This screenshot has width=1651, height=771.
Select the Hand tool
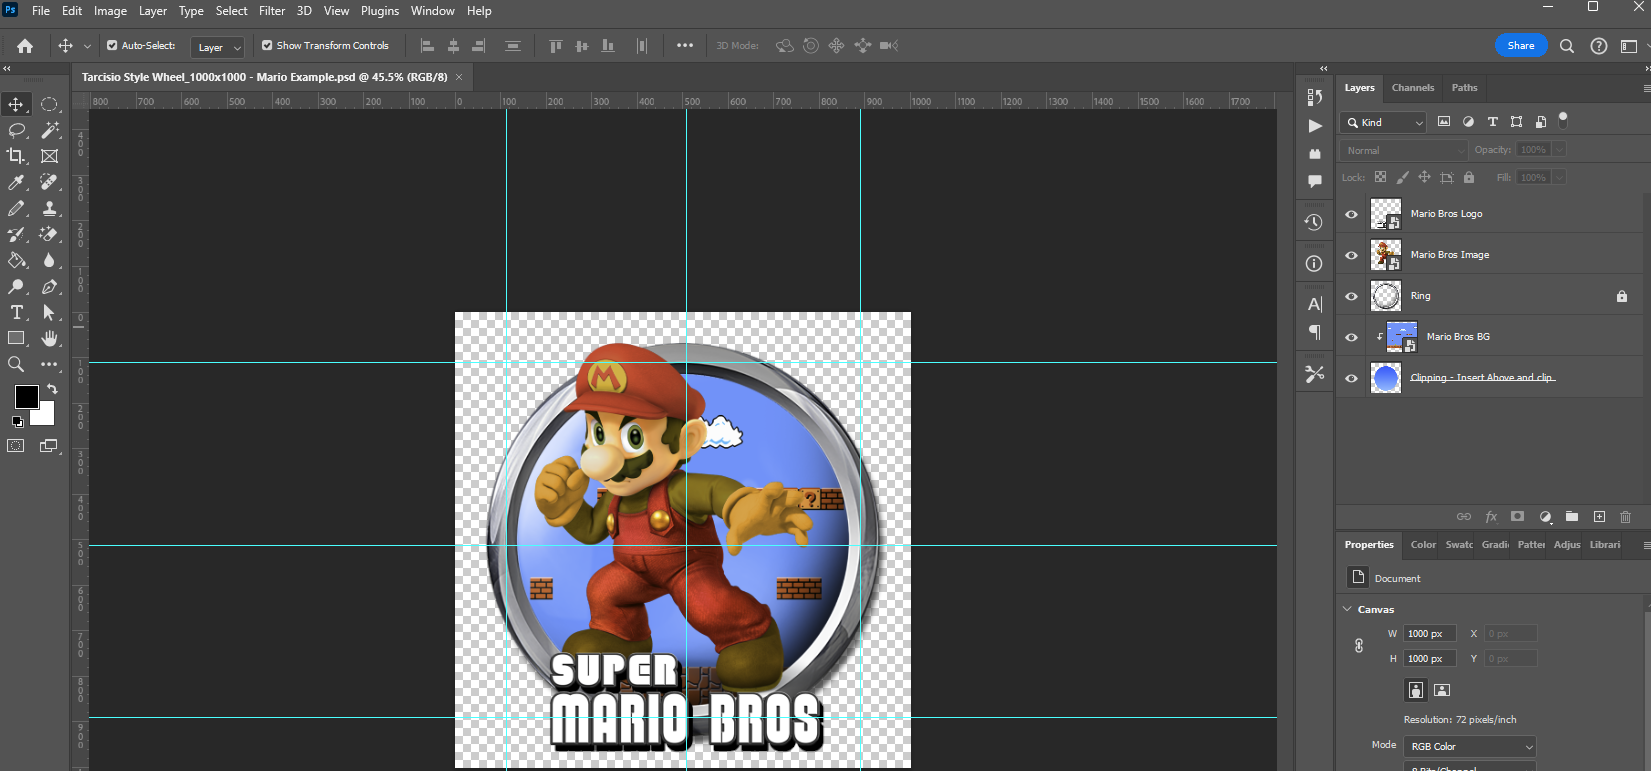(49, 338)
